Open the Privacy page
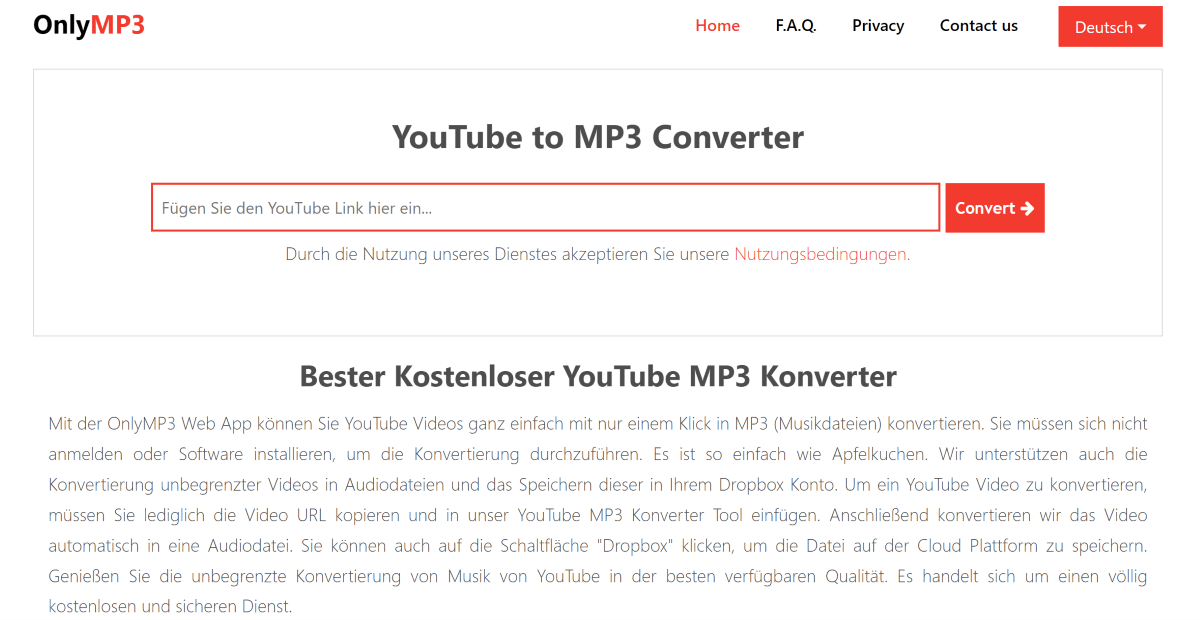1200x620 pixels. point(878,26)
